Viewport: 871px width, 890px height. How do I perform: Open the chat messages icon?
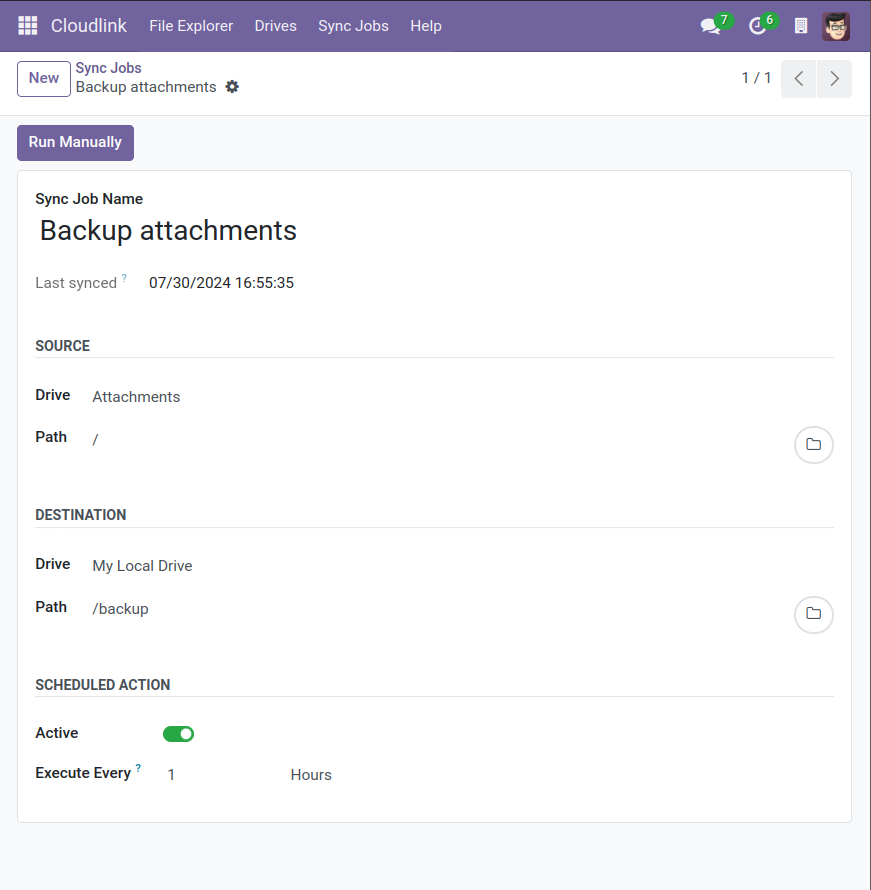pos(711,26)
